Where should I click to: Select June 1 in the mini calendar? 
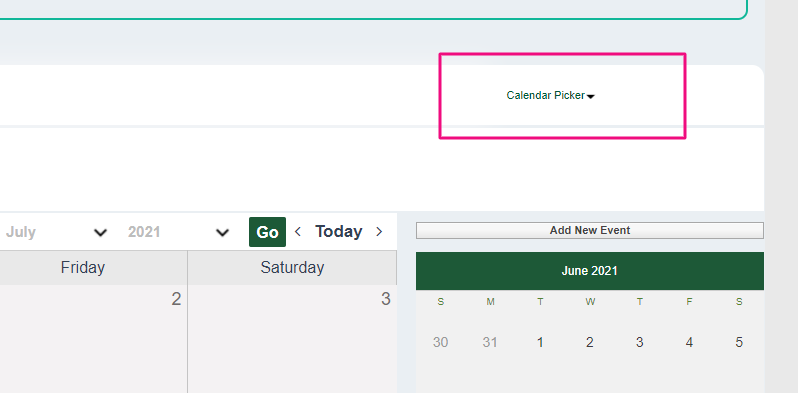(540, 342)
